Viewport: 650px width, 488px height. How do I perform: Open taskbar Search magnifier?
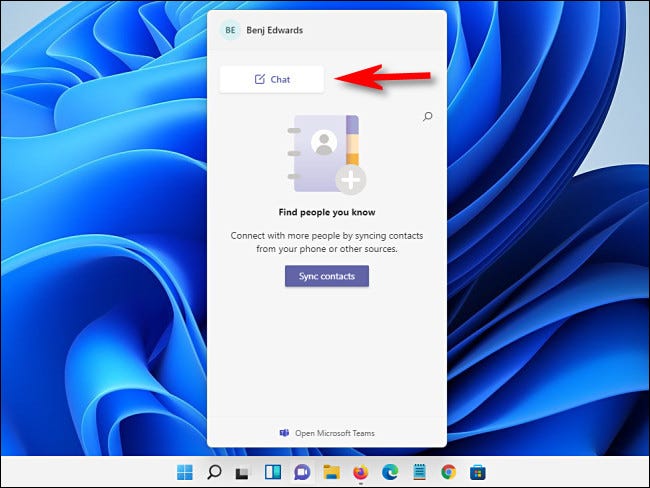tap(214, 472)
